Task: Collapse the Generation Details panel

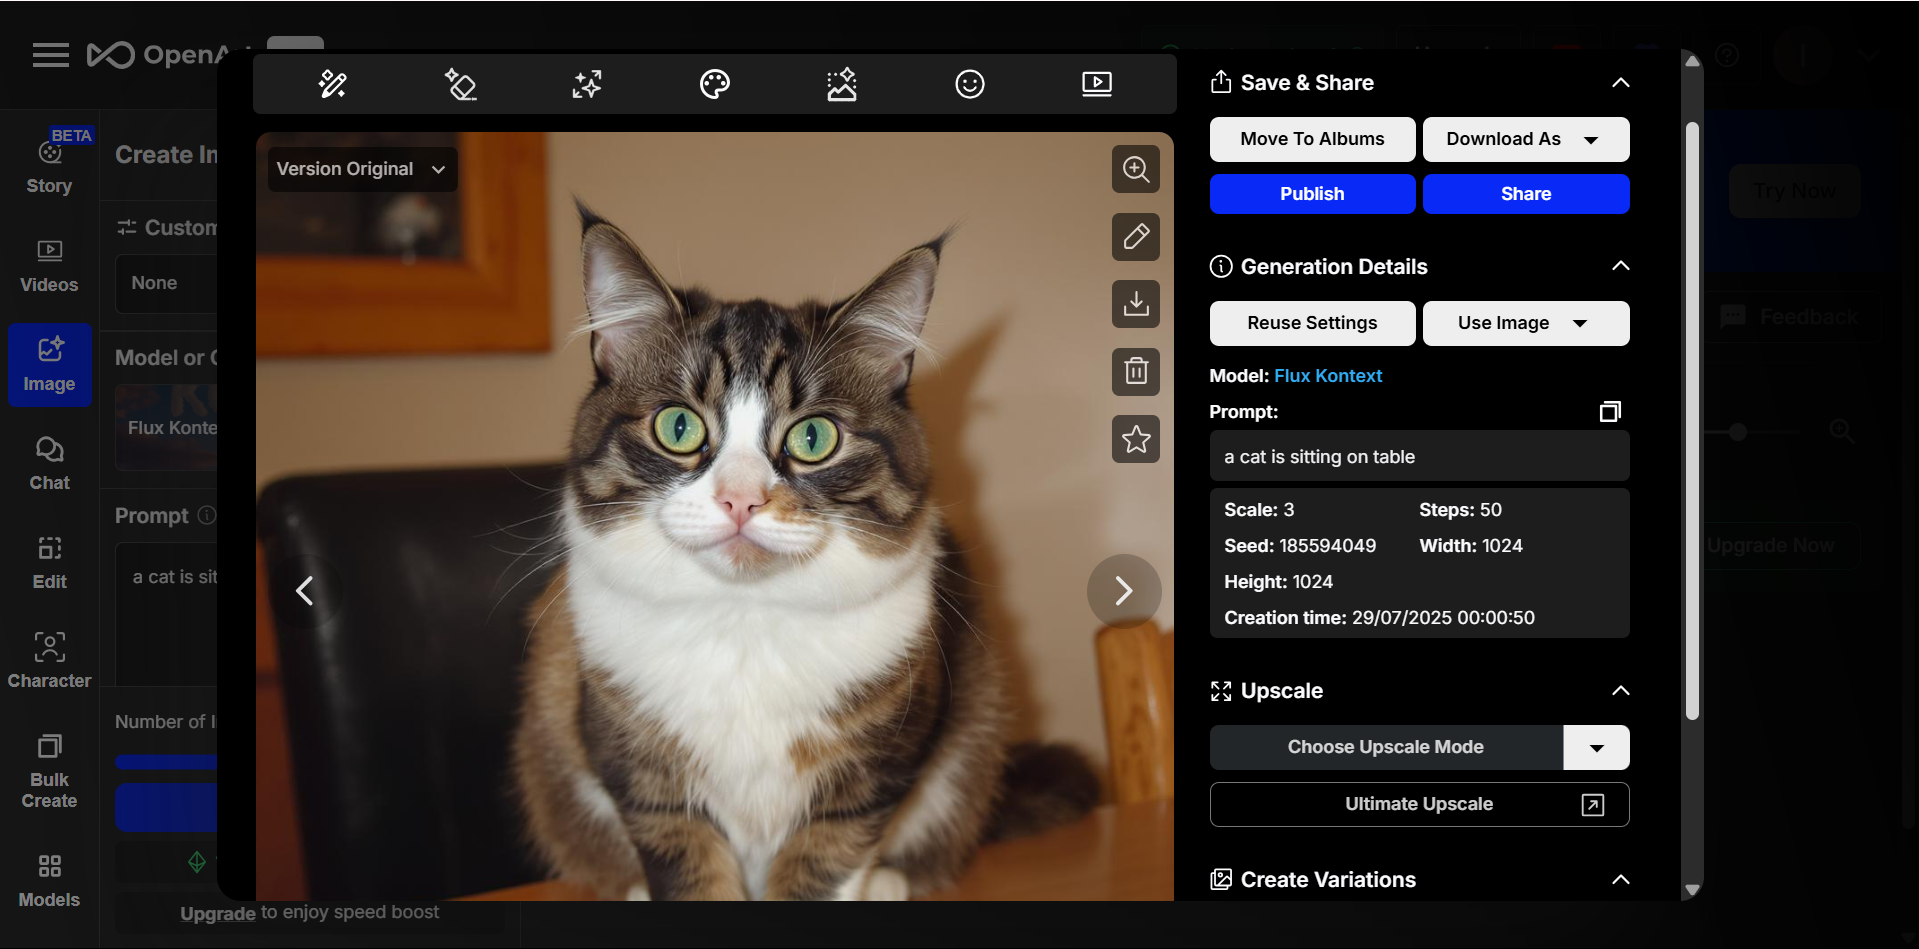Action: coord(1621,266)
